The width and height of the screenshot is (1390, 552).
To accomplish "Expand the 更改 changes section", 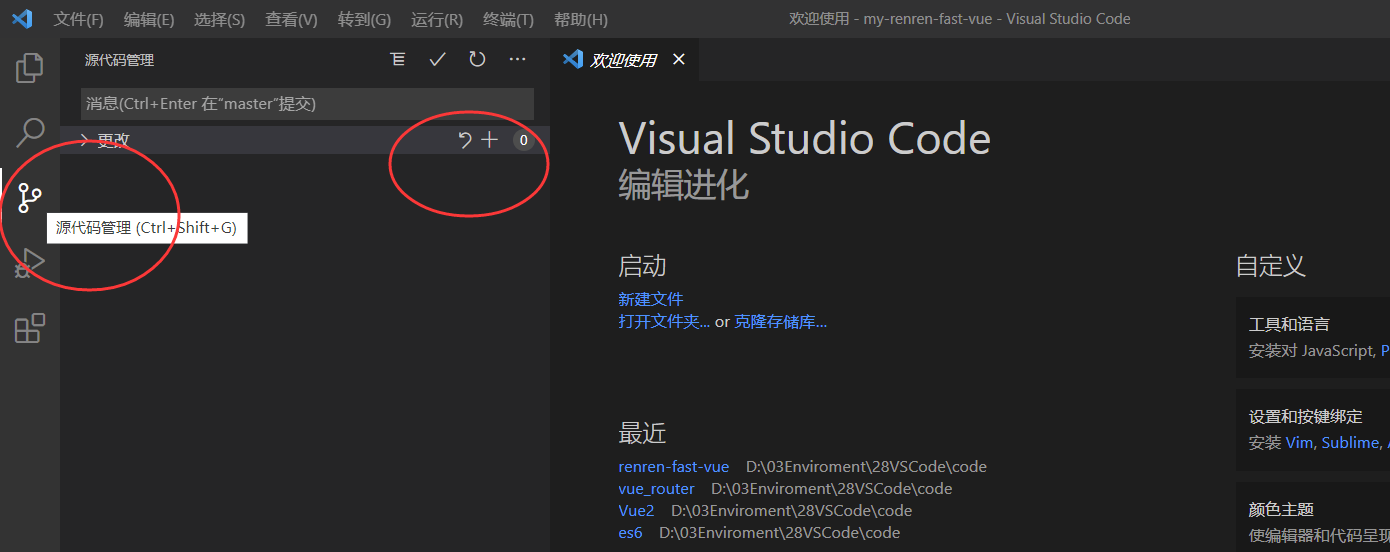I will 305,140.
